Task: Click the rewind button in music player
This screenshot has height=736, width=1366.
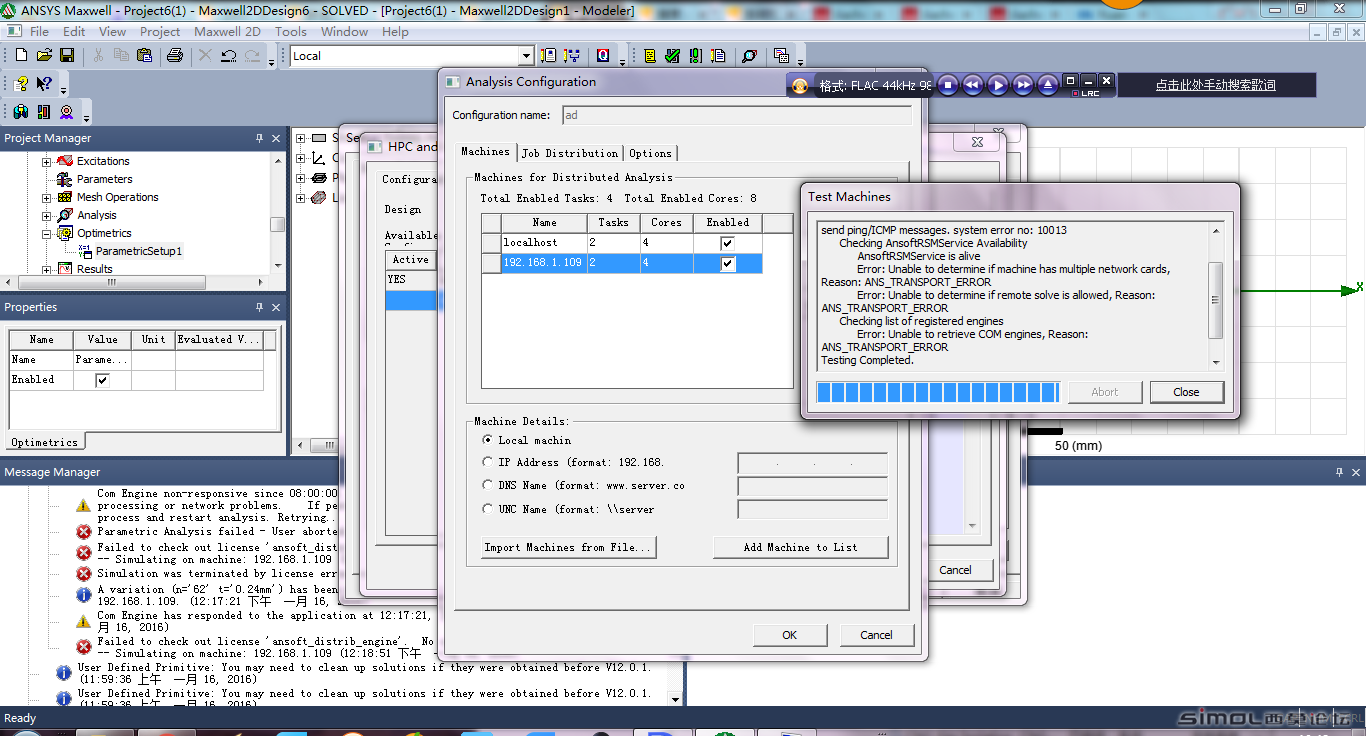Action: pos(973,86)
